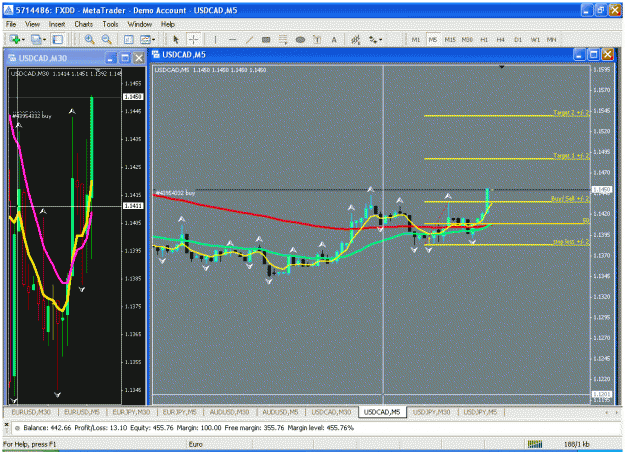Open the View menu
The height and width of the screenshot is (452, 625).
point(32,24)
